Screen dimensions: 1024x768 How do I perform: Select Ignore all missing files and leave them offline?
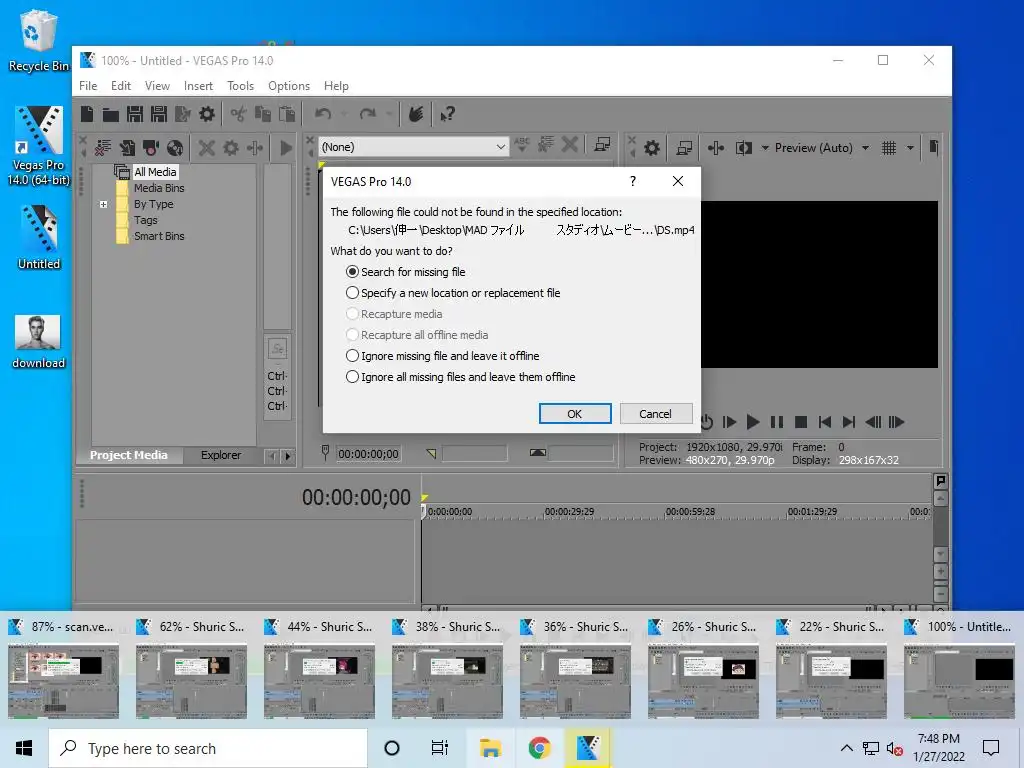[x=460, y=377]
